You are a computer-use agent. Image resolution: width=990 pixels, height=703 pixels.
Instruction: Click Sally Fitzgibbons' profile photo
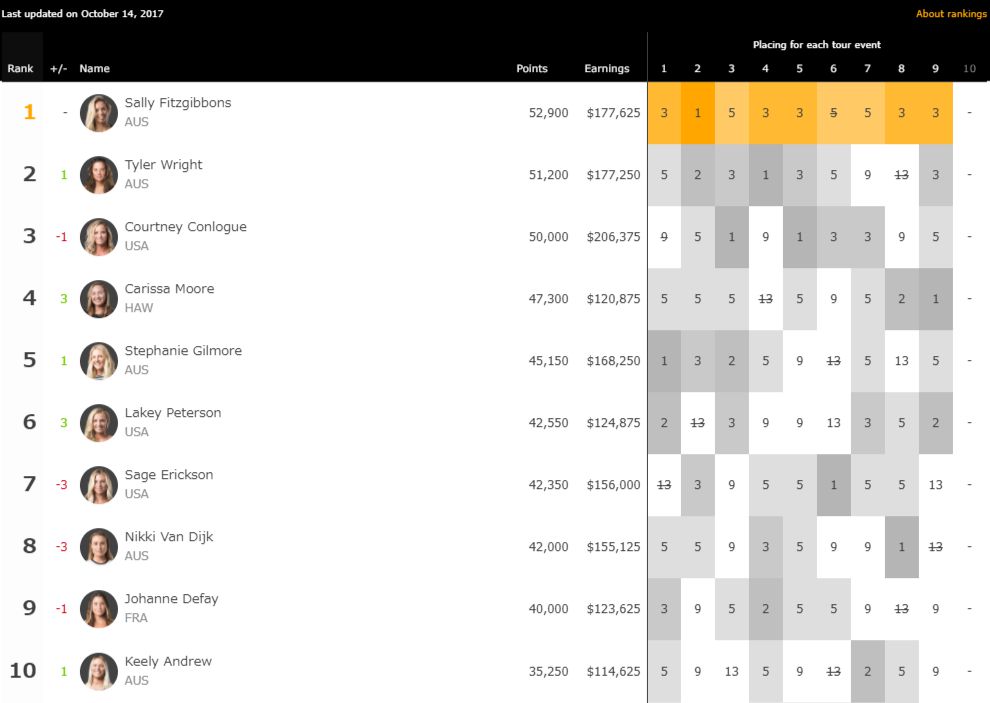pyautogui.click(x=99, y=113)
